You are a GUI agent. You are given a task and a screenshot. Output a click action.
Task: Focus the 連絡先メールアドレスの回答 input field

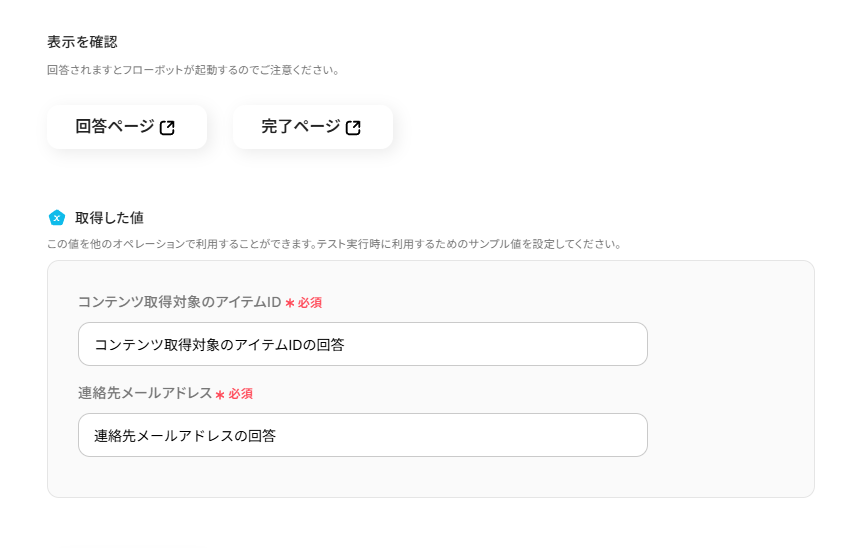click(362, 435)
